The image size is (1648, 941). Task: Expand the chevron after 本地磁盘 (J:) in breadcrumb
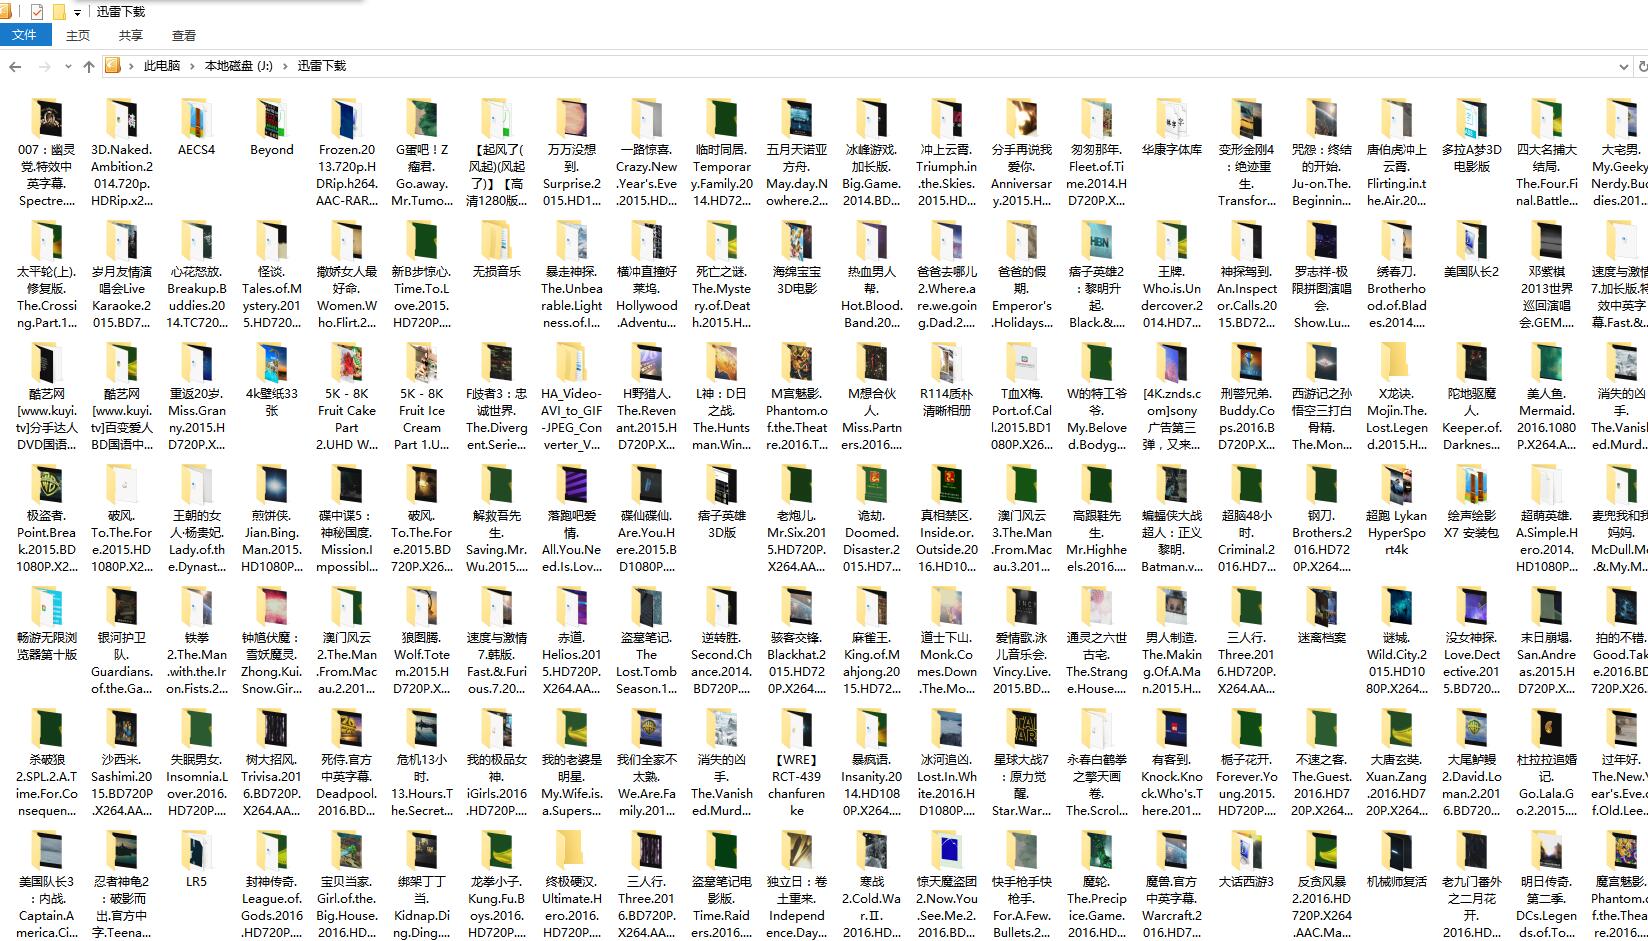click(x=285, y=66)
